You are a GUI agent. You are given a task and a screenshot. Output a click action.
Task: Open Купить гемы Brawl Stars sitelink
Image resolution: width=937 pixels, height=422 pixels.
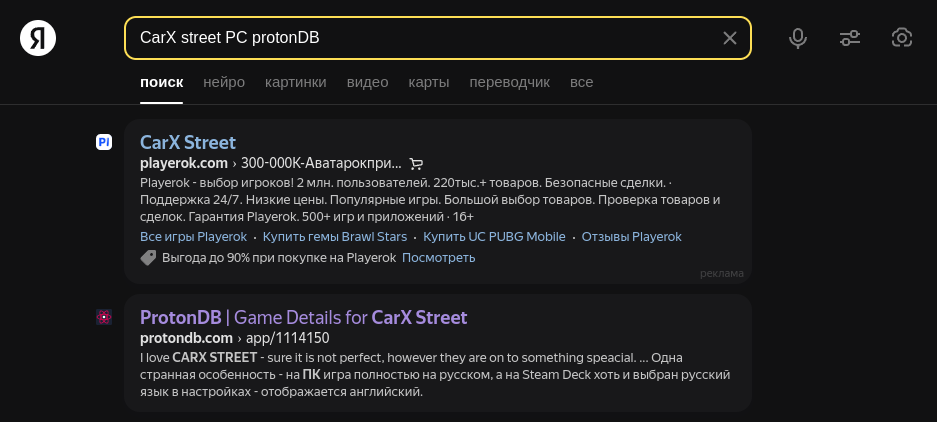tap(335, 237)
